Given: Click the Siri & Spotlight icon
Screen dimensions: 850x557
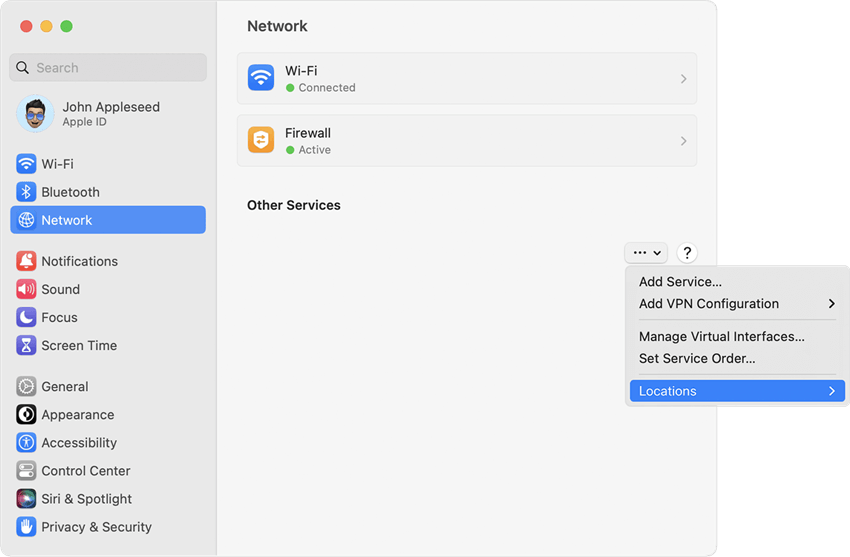Looking at the screenshot, I should (x=26, y=499).
